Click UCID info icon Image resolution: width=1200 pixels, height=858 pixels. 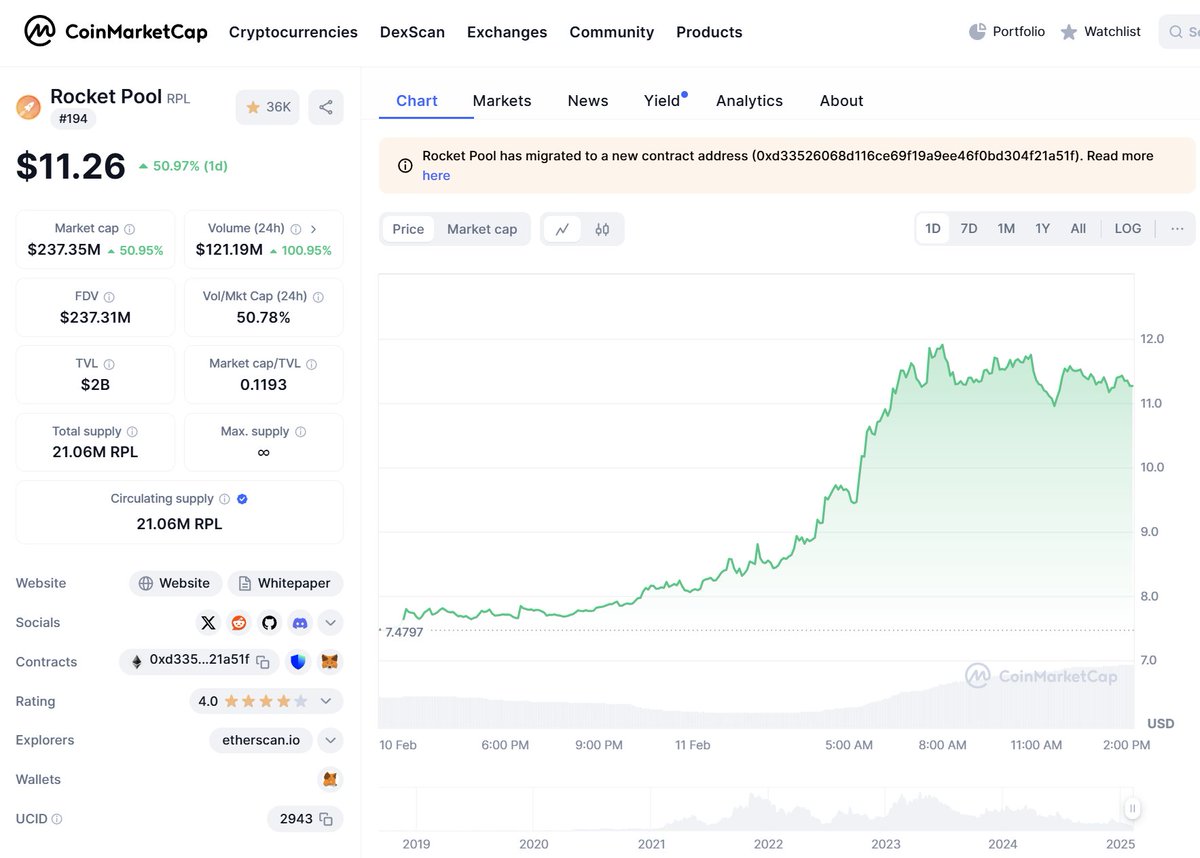coord(56,819)
